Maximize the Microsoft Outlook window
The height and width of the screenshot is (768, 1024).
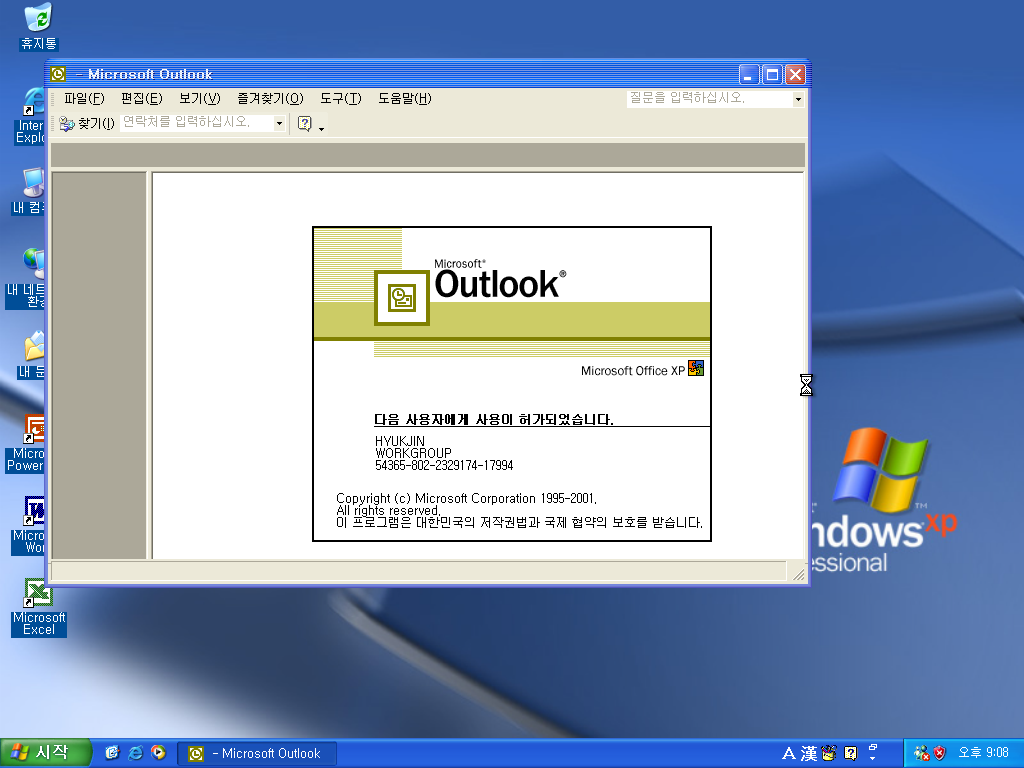772,74
